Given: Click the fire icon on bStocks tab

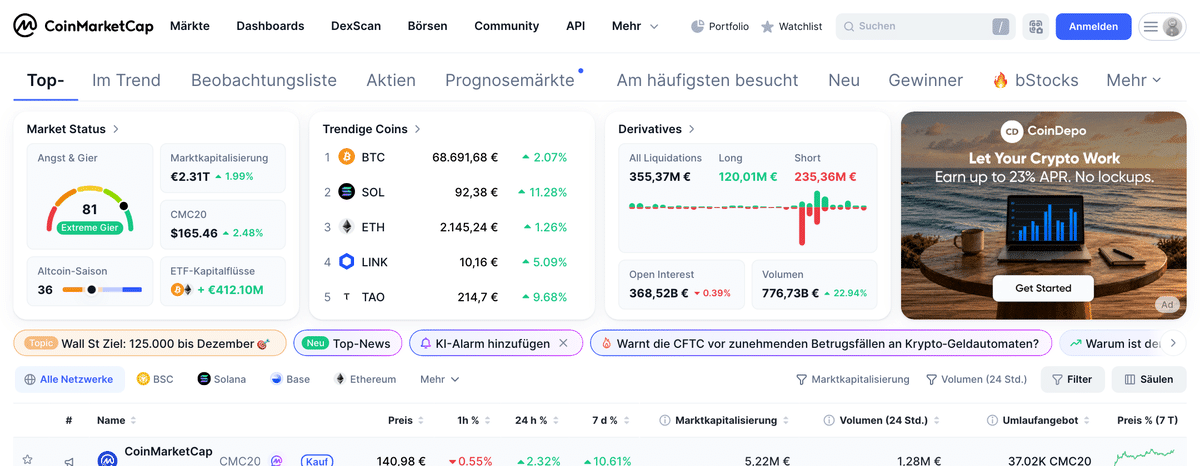Looking at the screenshot, I should pyautogui.click(x=1000, y=80).
